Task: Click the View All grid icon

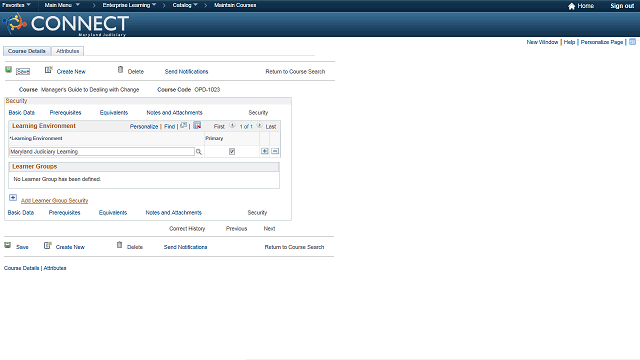Action: coord(184,125)
